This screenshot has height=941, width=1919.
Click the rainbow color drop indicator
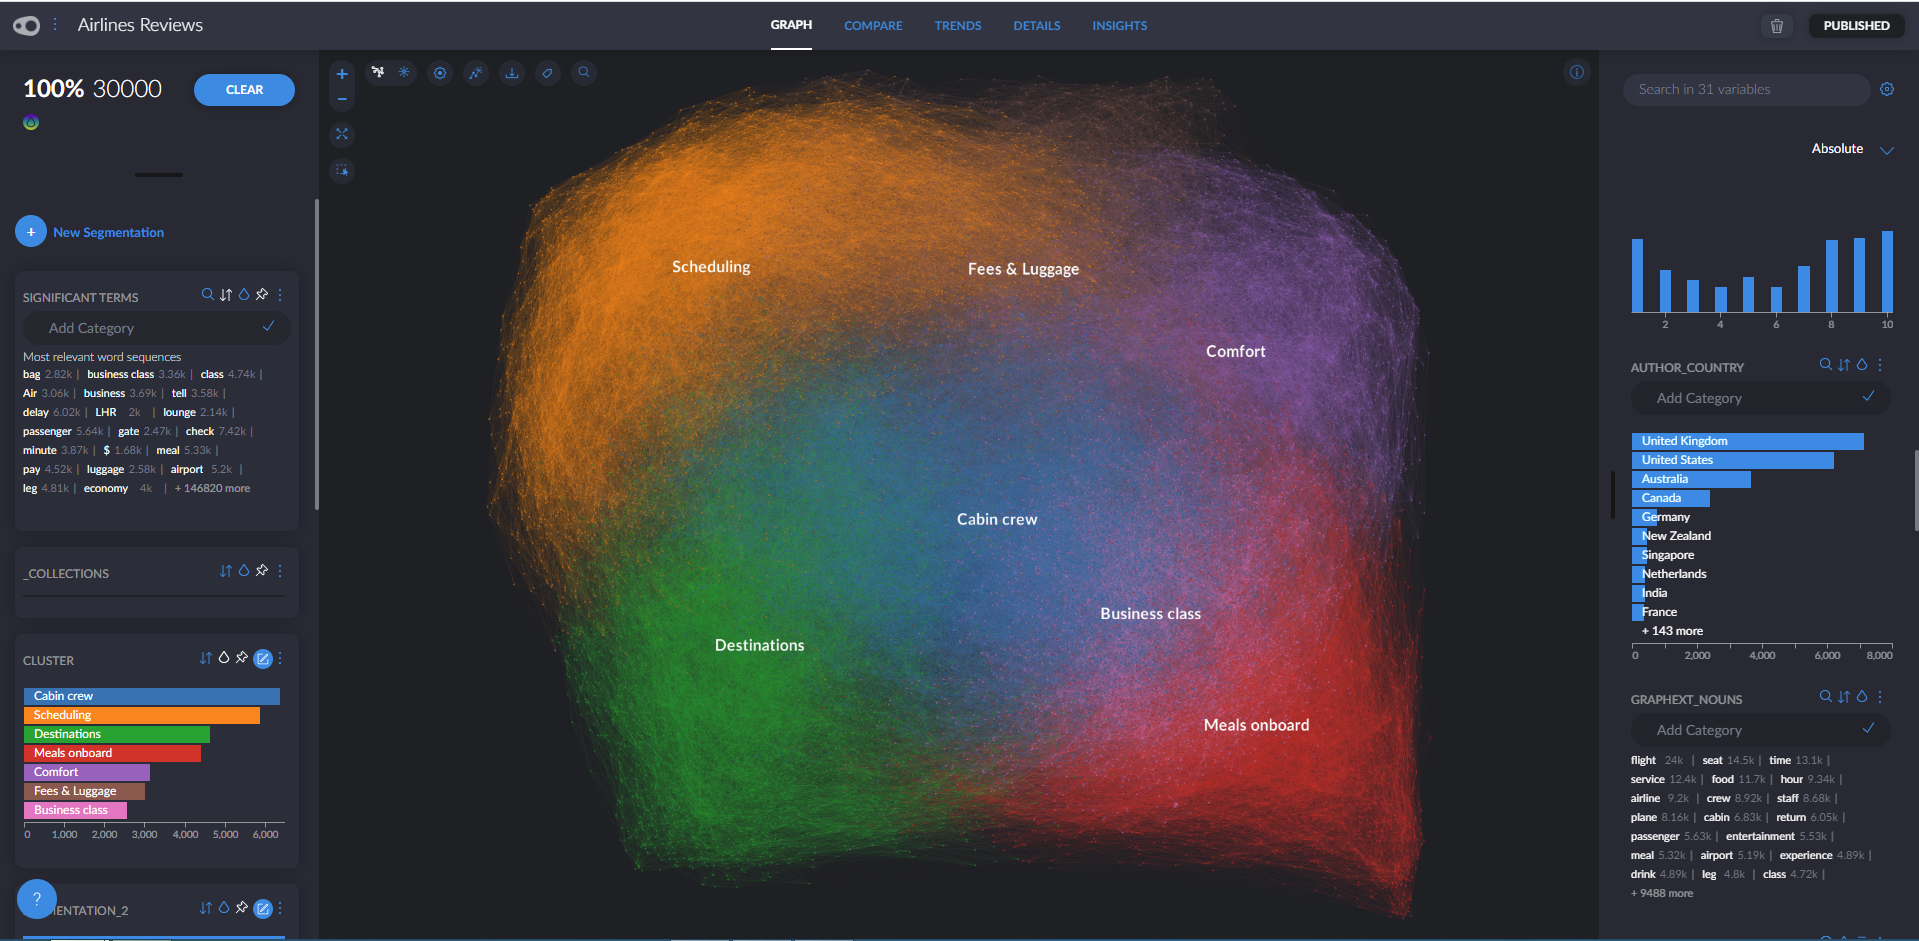tap(31, 122)
